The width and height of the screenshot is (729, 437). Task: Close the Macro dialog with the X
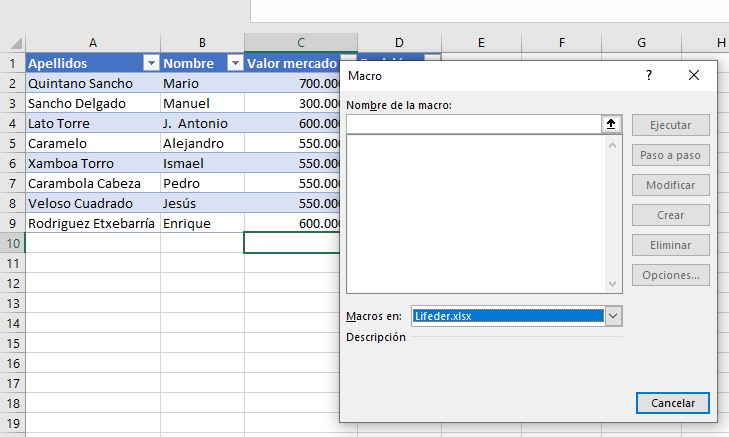point(694,75)
